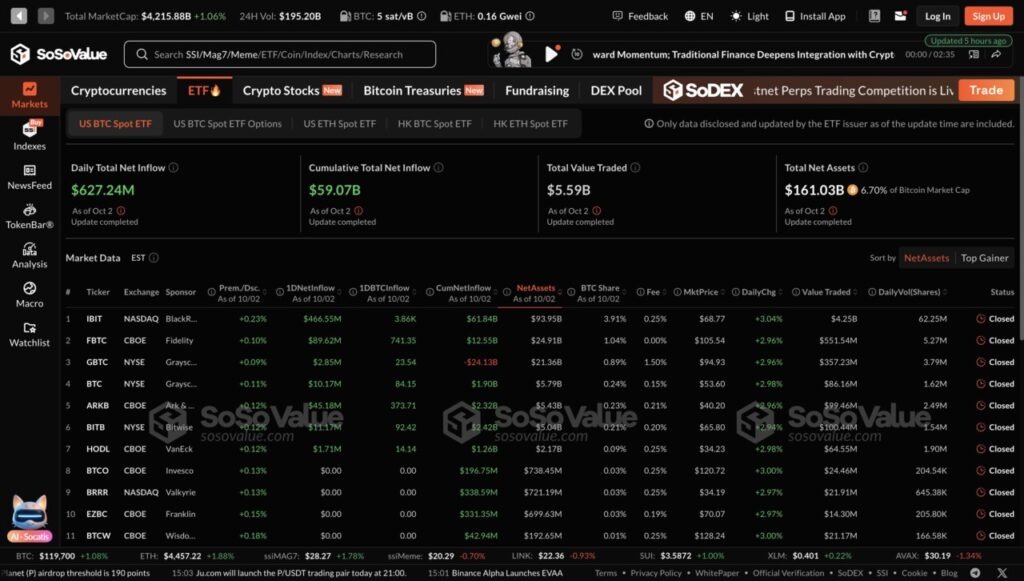The height and width of the screenshot is (581, 1024).
Task: Sort the table by NetAssets
Action: pos(926,258)
